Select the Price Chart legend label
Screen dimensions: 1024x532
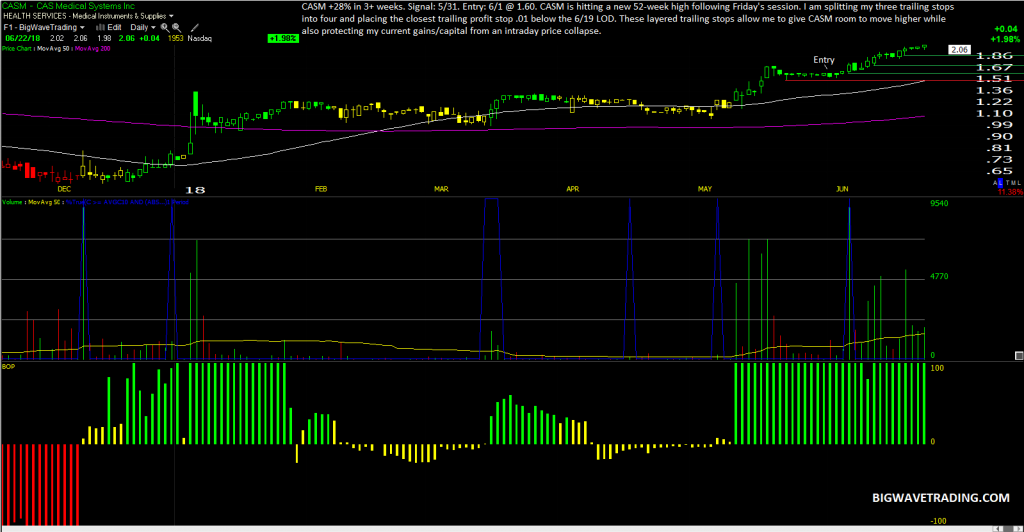16,48
